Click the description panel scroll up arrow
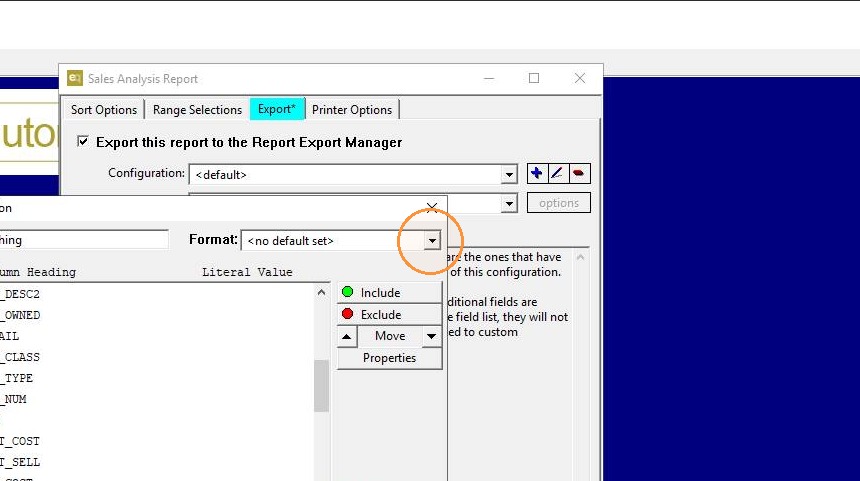 [580, 257]
